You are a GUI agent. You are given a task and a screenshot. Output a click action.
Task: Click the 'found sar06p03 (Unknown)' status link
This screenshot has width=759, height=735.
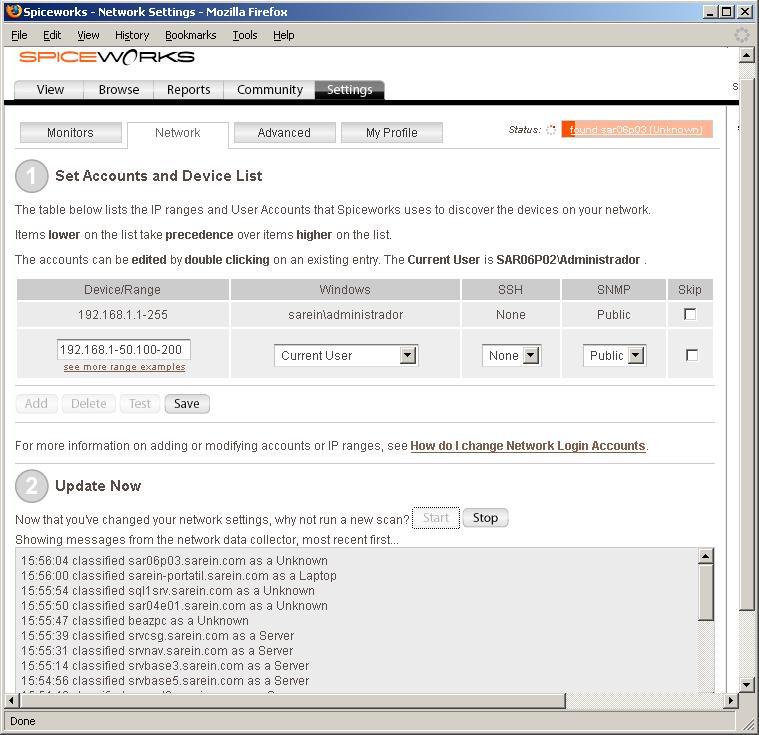[636, 130]
